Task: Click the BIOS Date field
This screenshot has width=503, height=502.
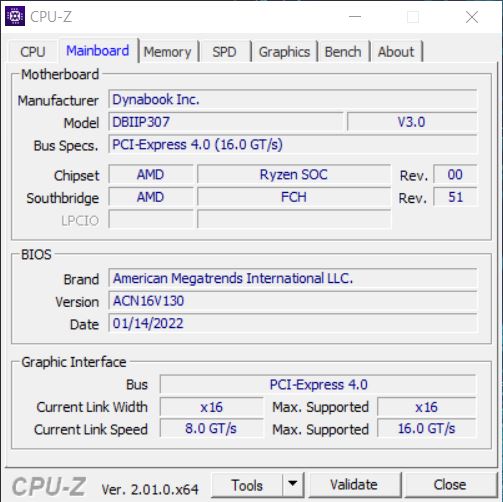Action: (x=293, y=323)
